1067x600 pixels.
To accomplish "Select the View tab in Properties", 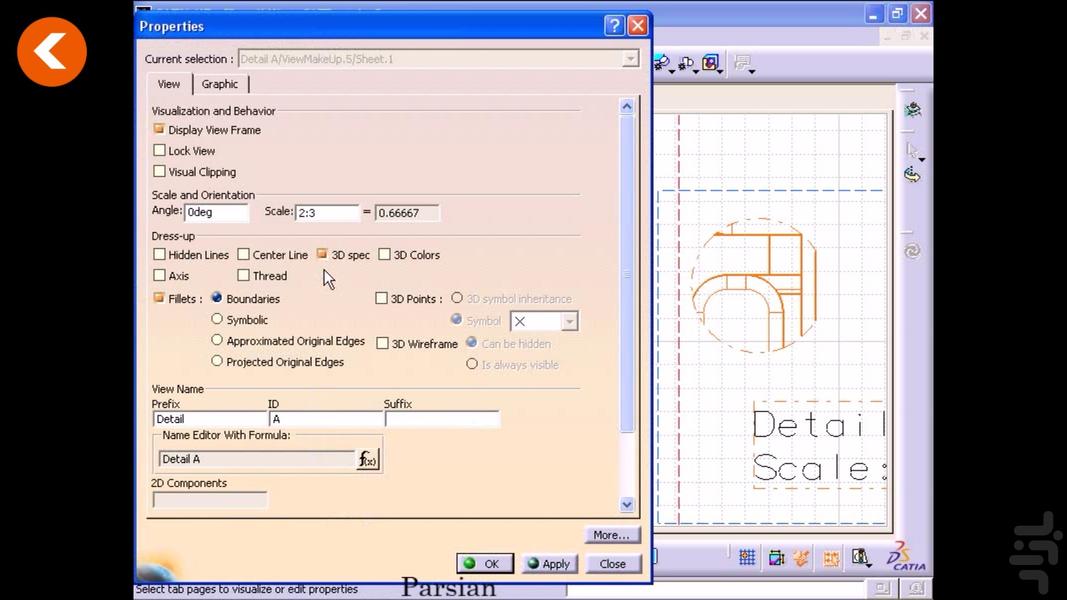I will click(168, 84).
